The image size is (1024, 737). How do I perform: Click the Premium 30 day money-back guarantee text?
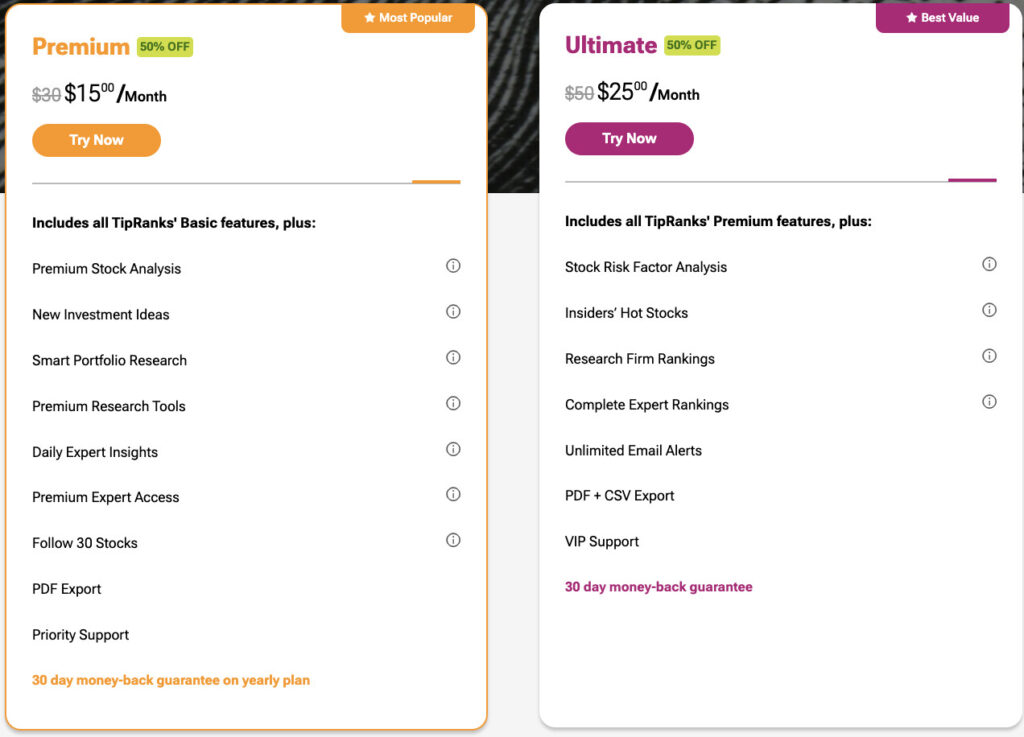pos(171,680)
